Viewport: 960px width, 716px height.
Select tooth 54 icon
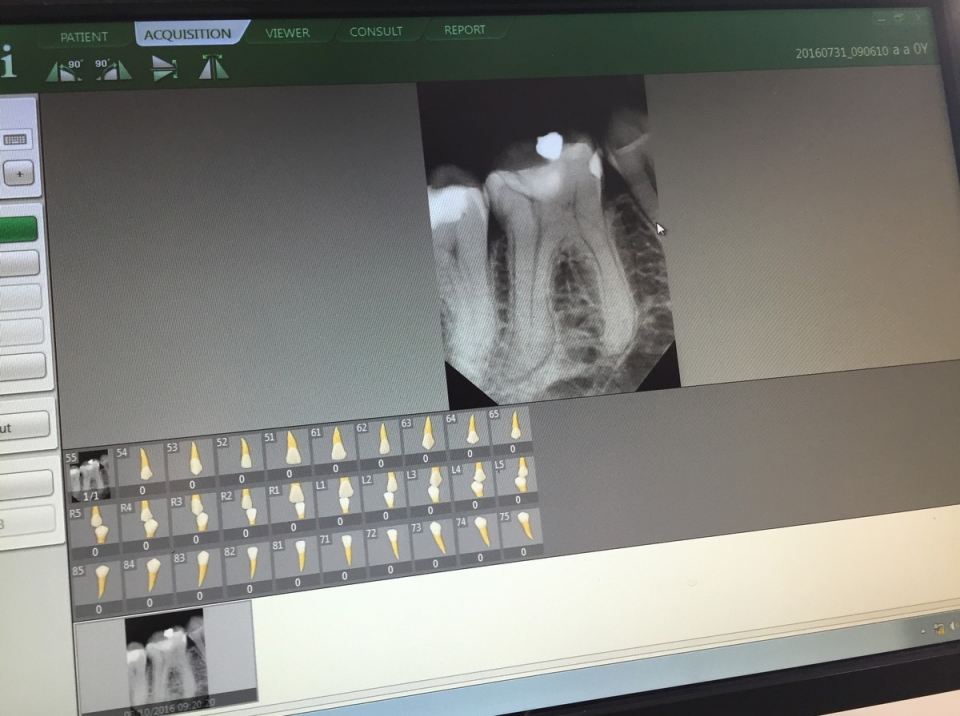pos(141,470)
